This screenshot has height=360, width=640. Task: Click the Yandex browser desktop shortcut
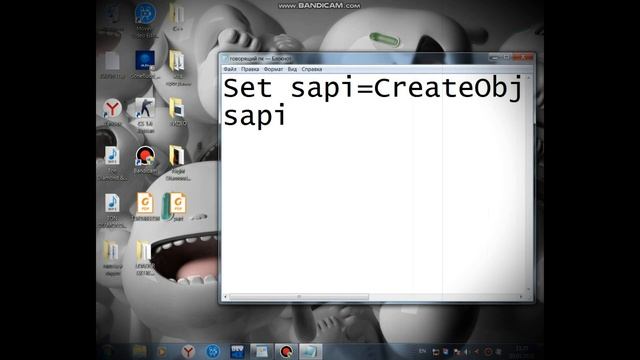point(112,109)
